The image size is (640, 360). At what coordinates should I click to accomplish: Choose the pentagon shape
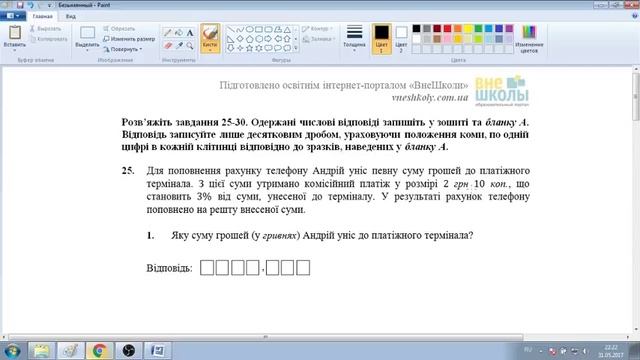[x=249, y=39]
